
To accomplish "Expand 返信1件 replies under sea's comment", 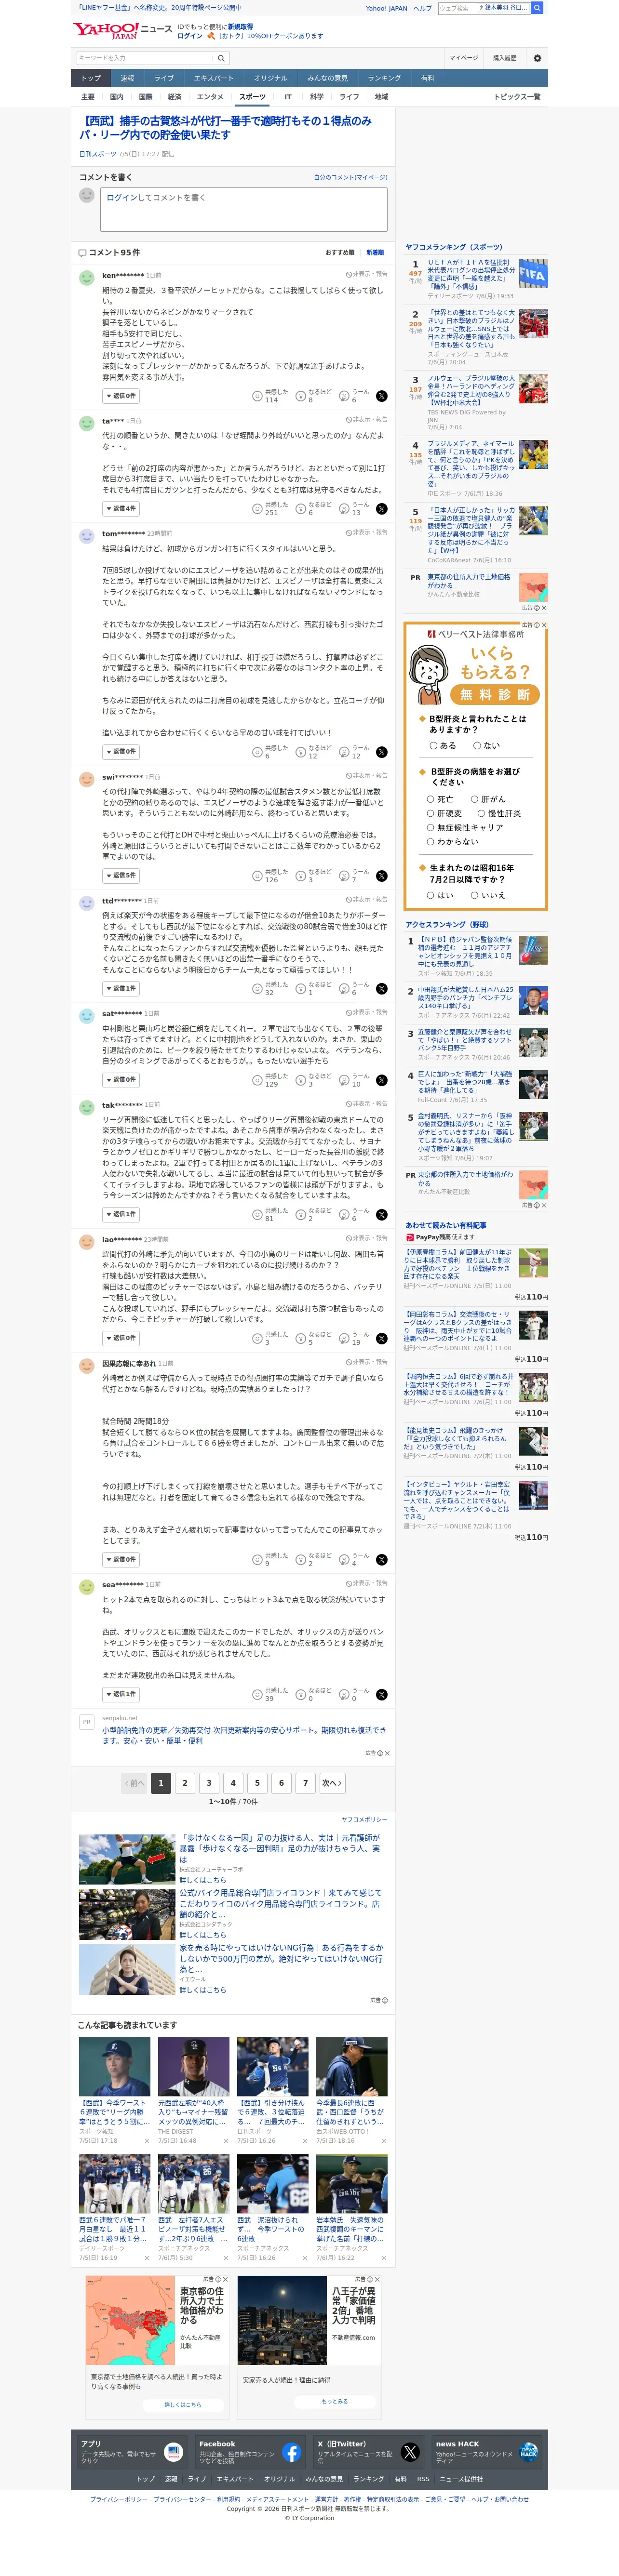I will (121, 1694).
